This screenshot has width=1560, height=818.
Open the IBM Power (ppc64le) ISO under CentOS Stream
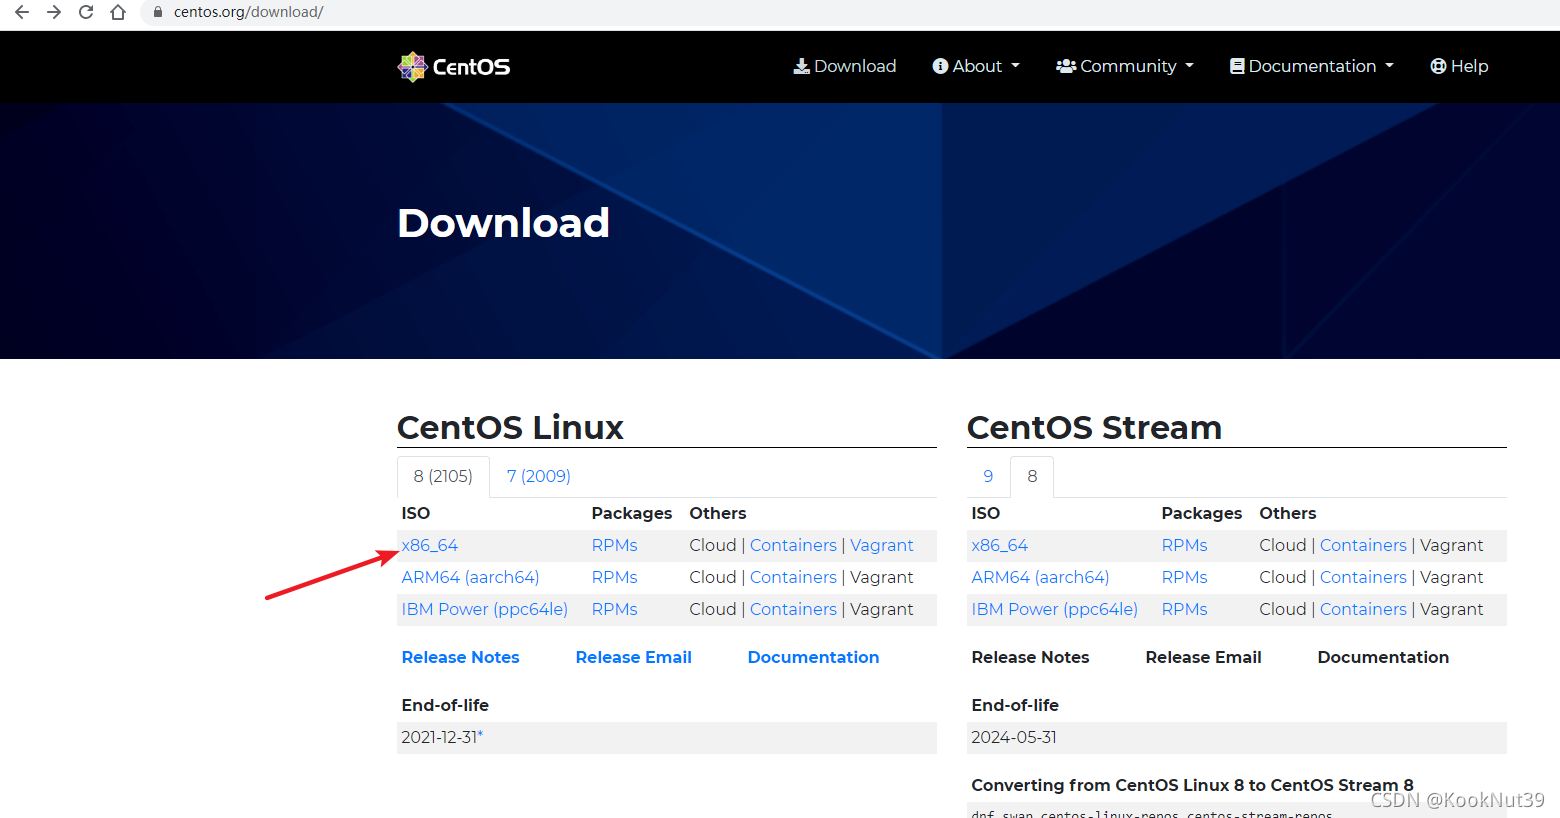[1054, 609]
